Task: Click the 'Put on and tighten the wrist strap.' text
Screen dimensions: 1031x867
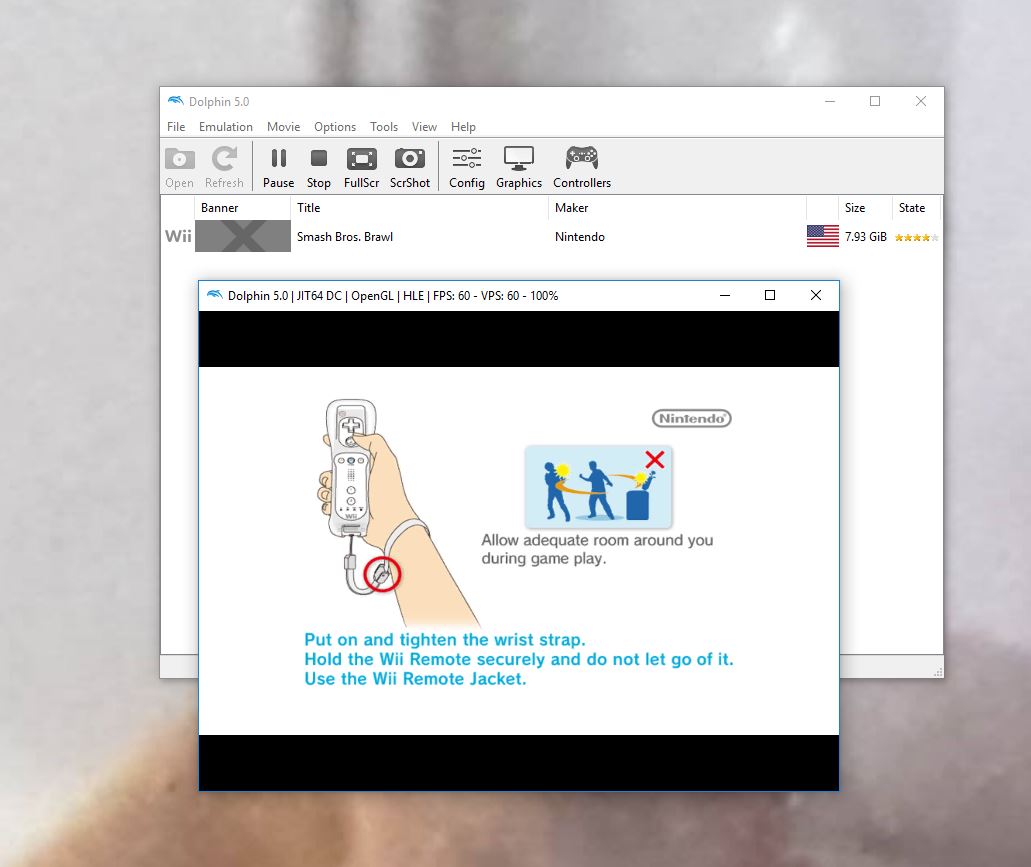Action: 444,640
